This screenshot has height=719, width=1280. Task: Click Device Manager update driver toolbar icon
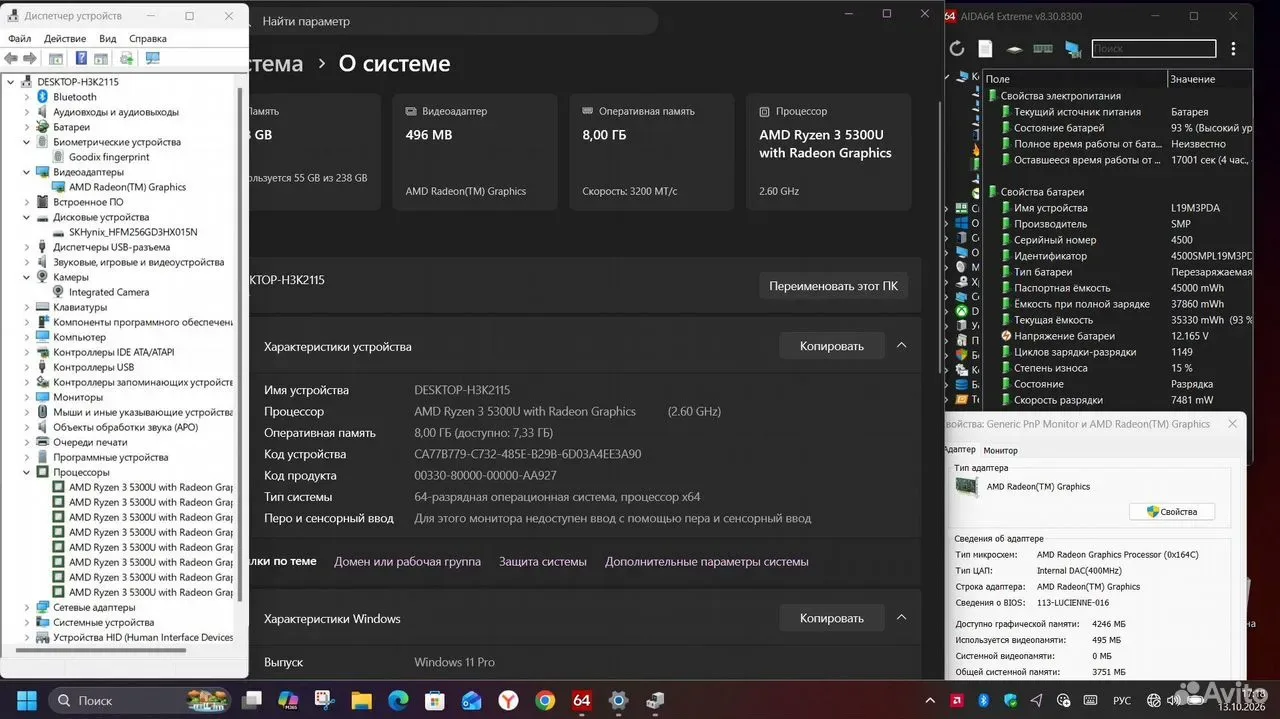126,58
